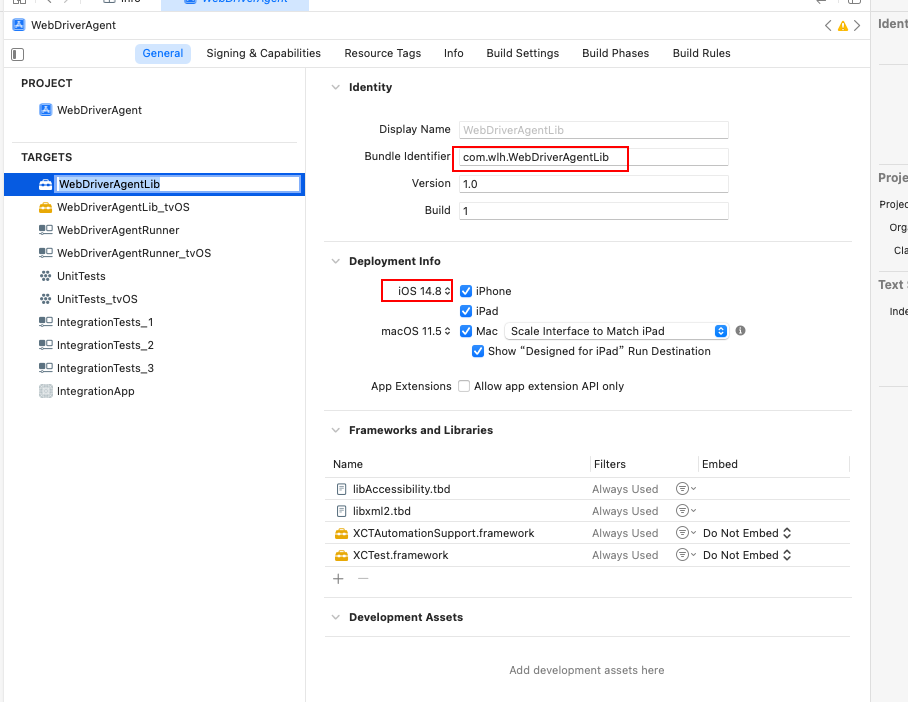
Task: Uncheck the iPhone checkbox
Action: click(x=466, y=291)
